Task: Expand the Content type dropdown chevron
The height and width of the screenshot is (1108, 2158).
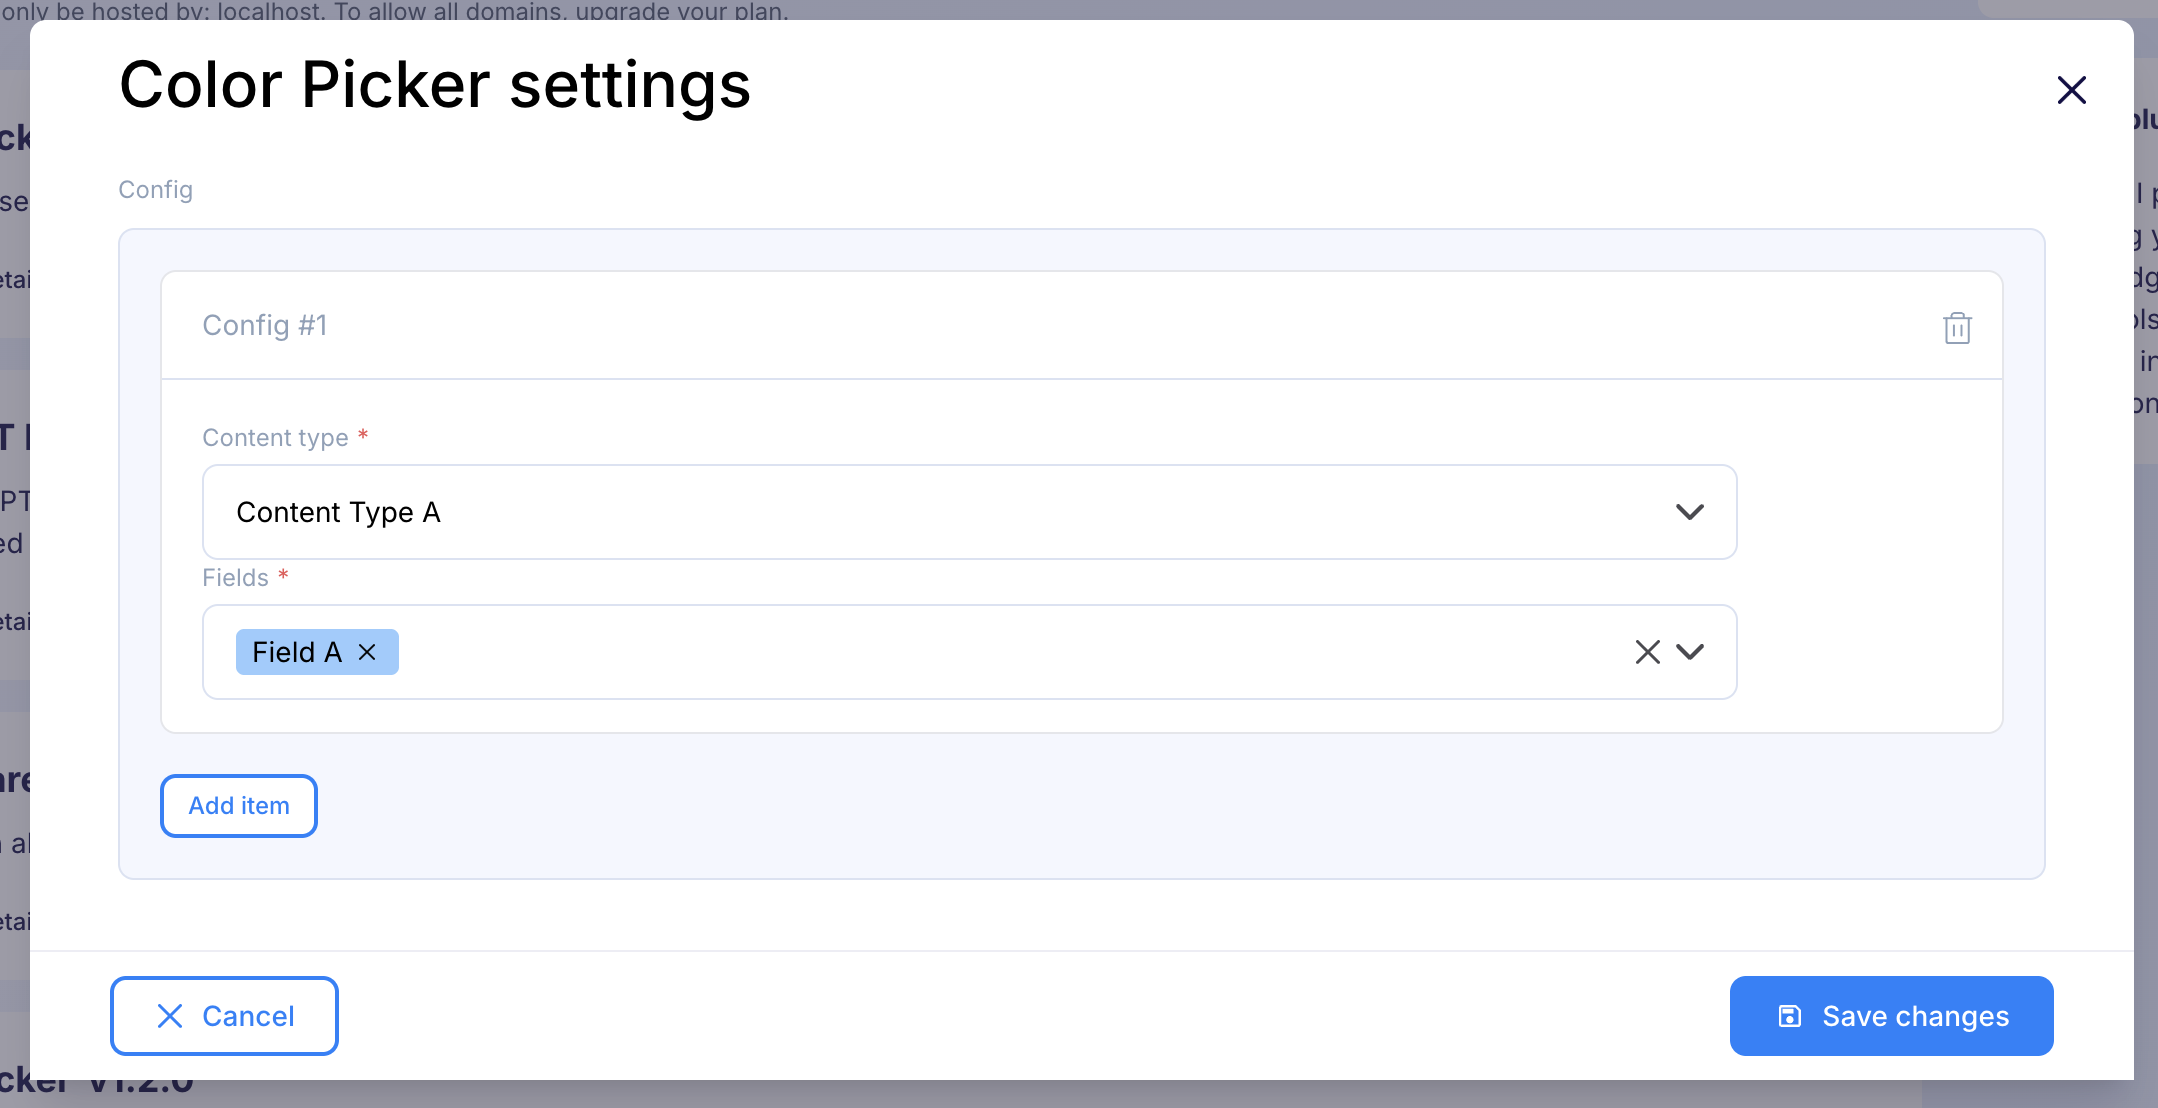Action: (1689, 512)
